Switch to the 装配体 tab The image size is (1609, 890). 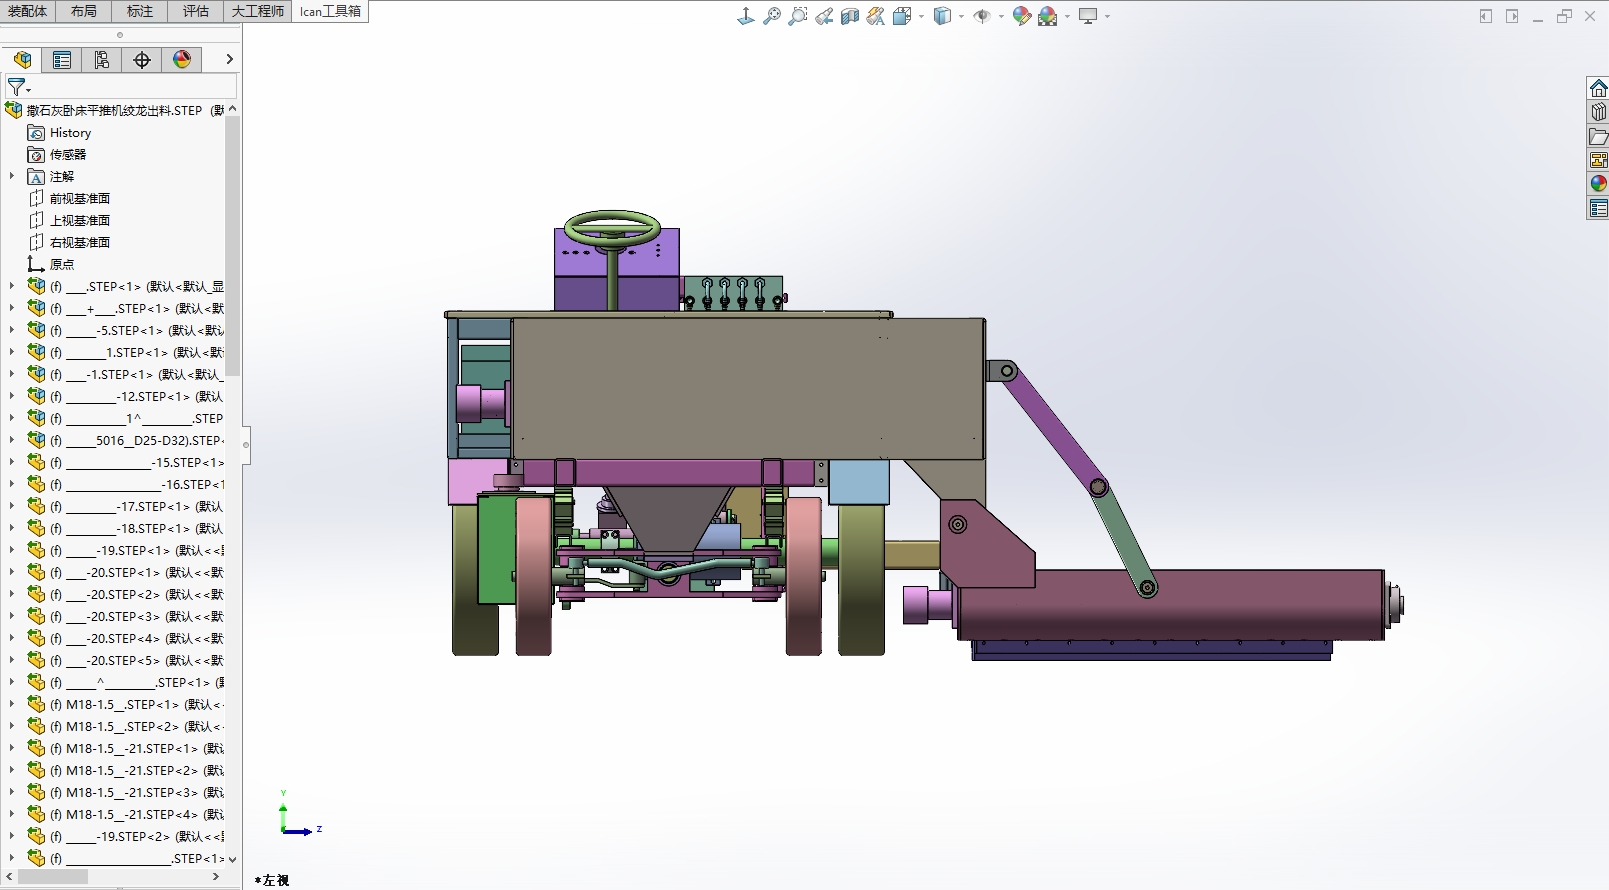pyautogui.click(x=27, y=11)
